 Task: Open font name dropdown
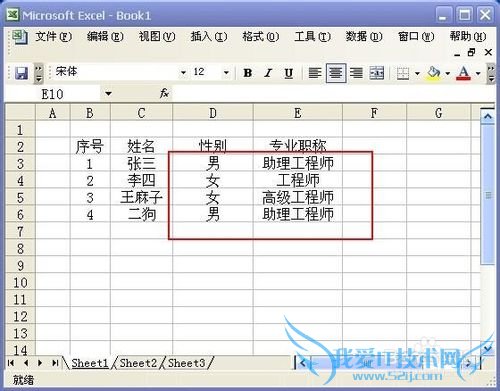pos(183,72)
